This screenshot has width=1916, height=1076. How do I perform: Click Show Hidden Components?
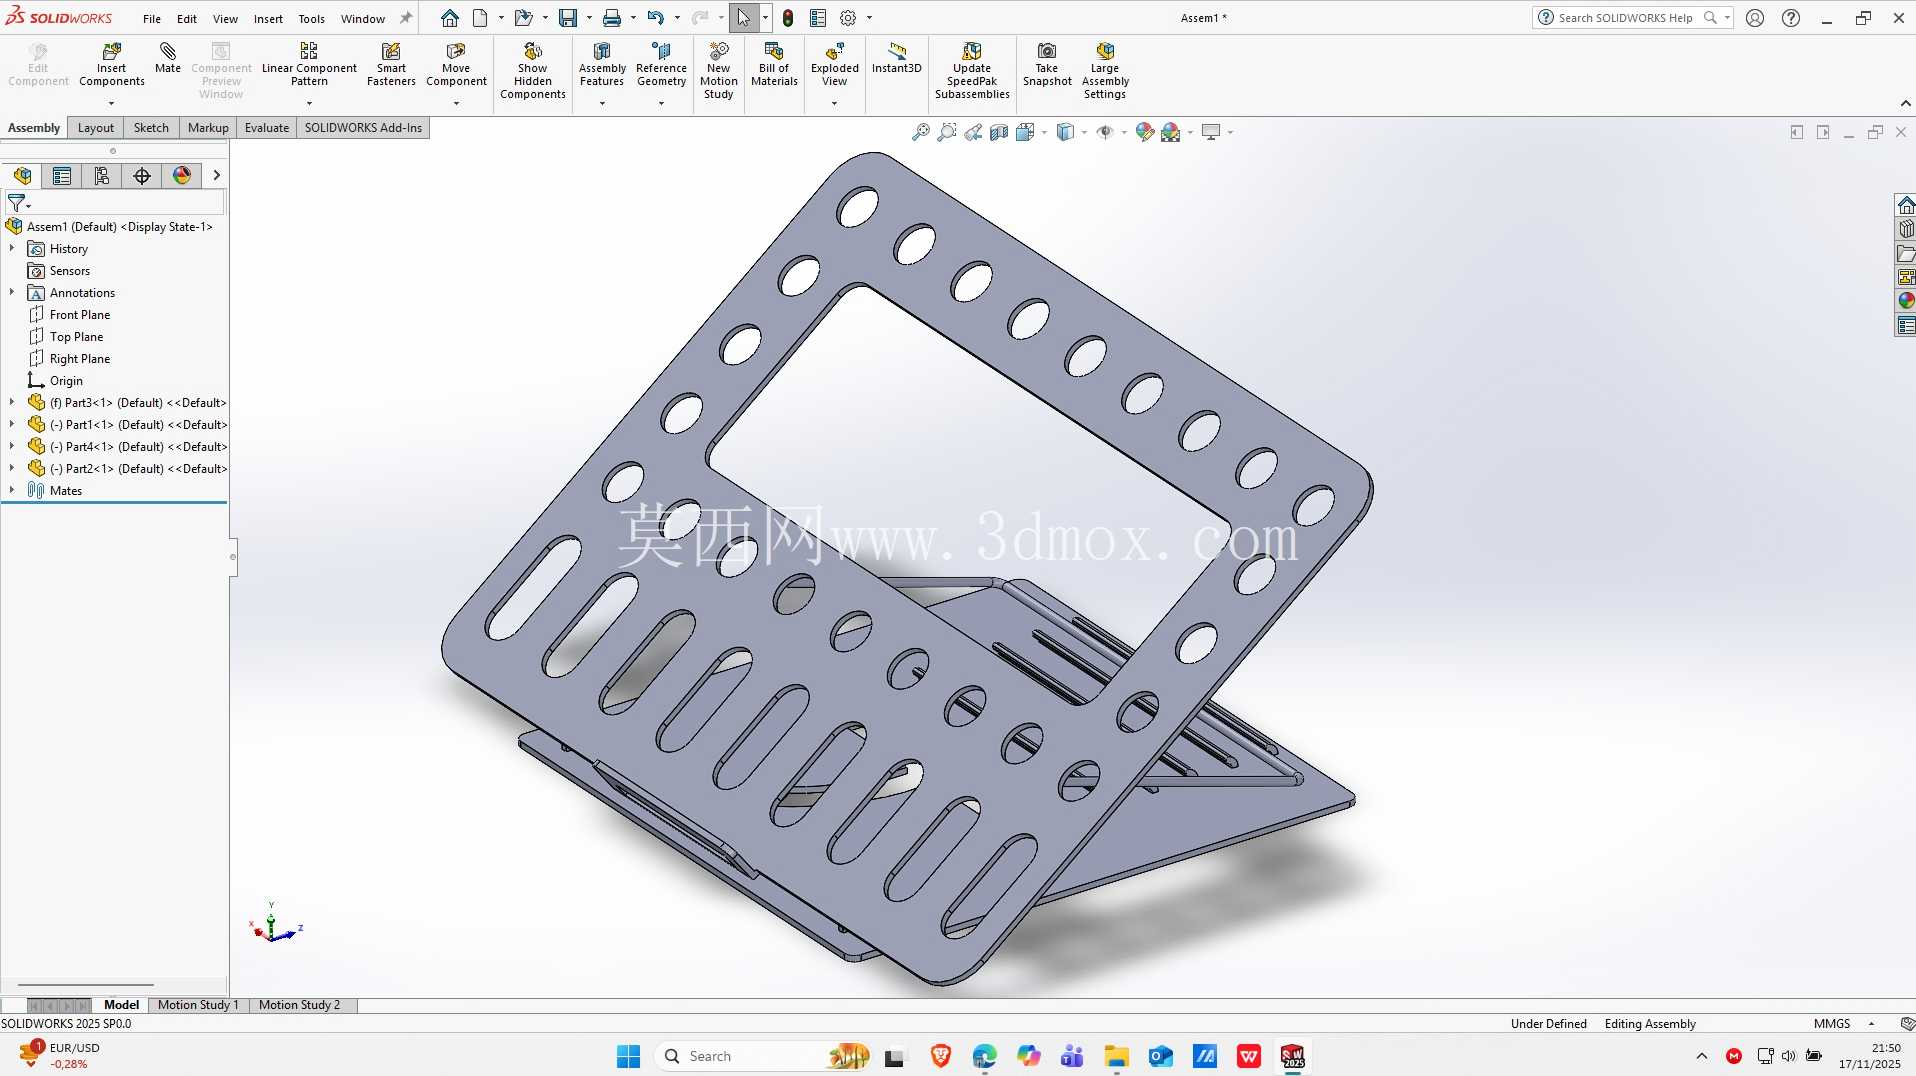(533, 70)
